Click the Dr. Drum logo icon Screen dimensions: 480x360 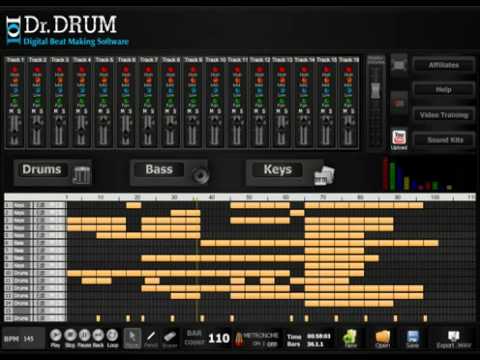[x=13, y=31]
